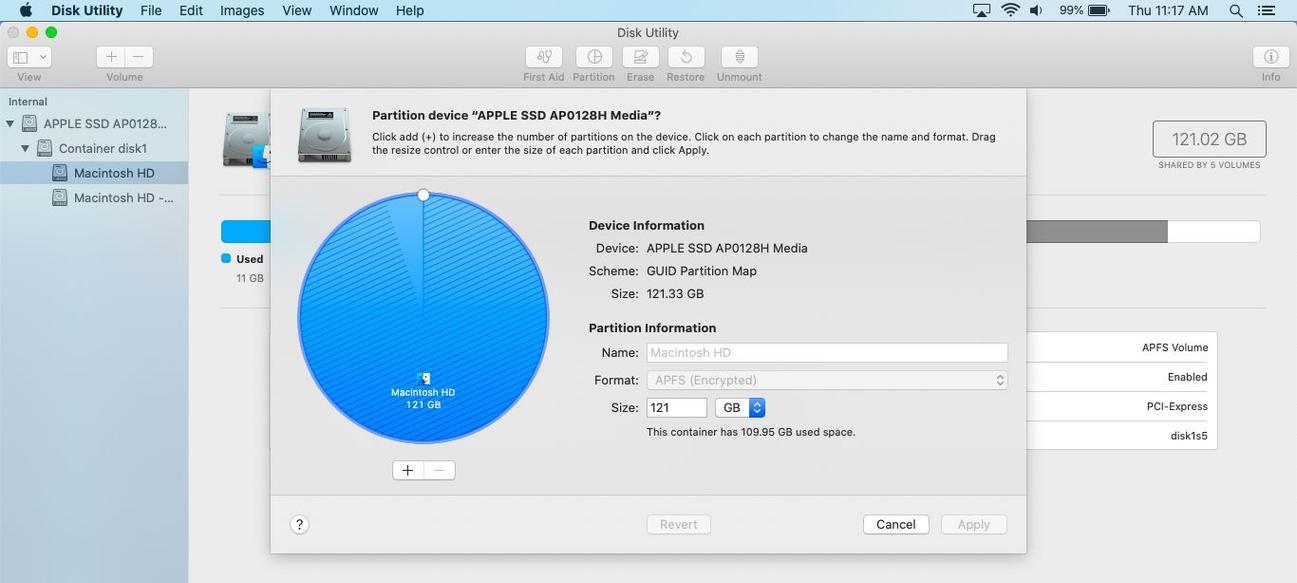The image size is (1297, 583).
Task: Open the Info panel icon
Action: (x=1271, y=57)
